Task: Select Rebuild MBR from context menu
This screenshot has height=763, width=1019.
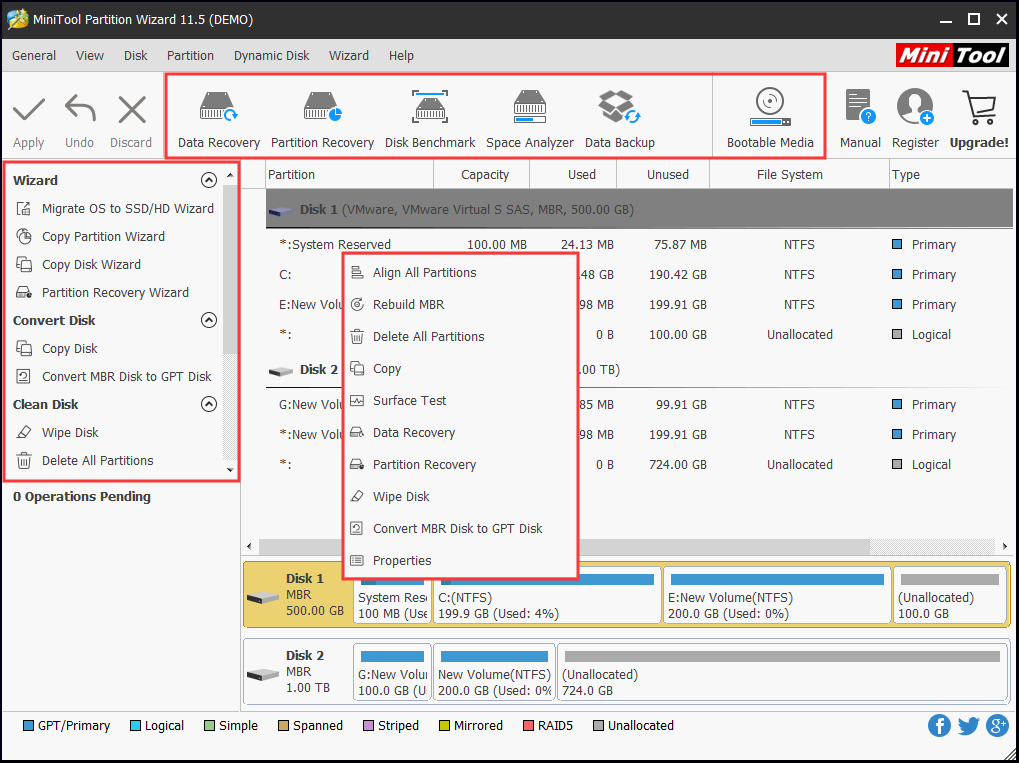Action: point(460,304)
